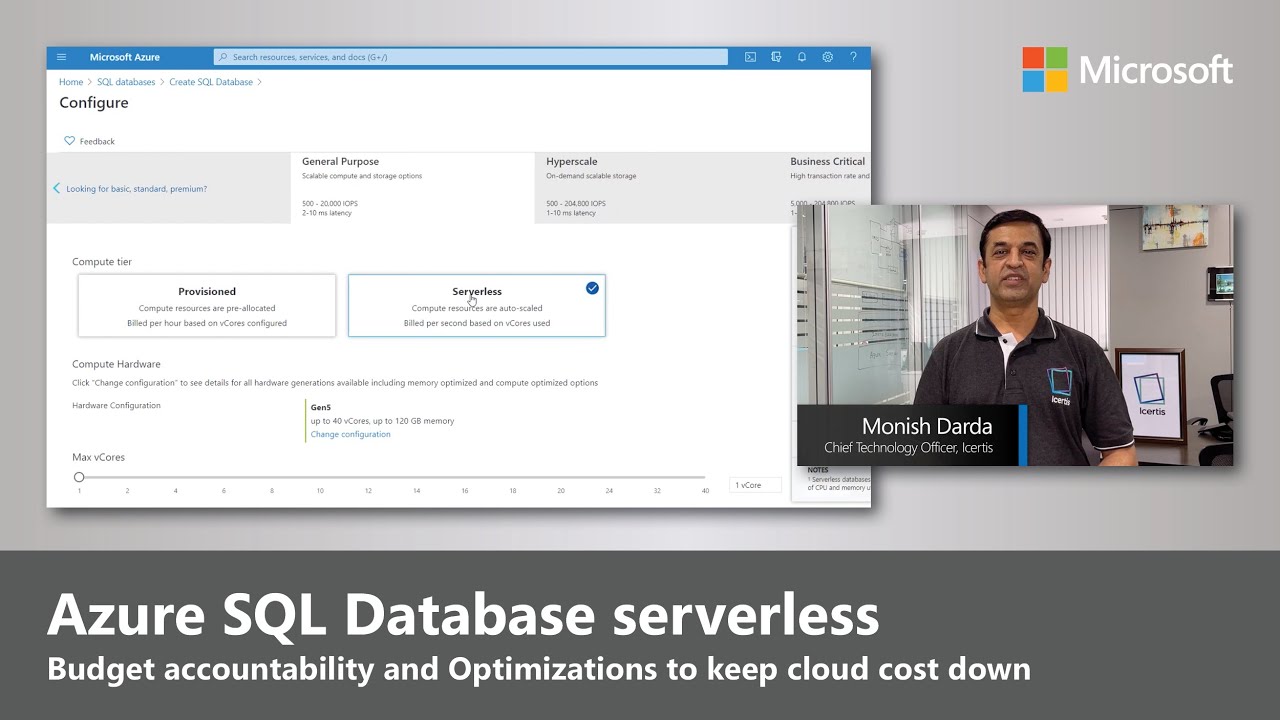Choose the Provisioned compute tier
The width and height of the screenshot is (1280, 720).
point(207,306)
